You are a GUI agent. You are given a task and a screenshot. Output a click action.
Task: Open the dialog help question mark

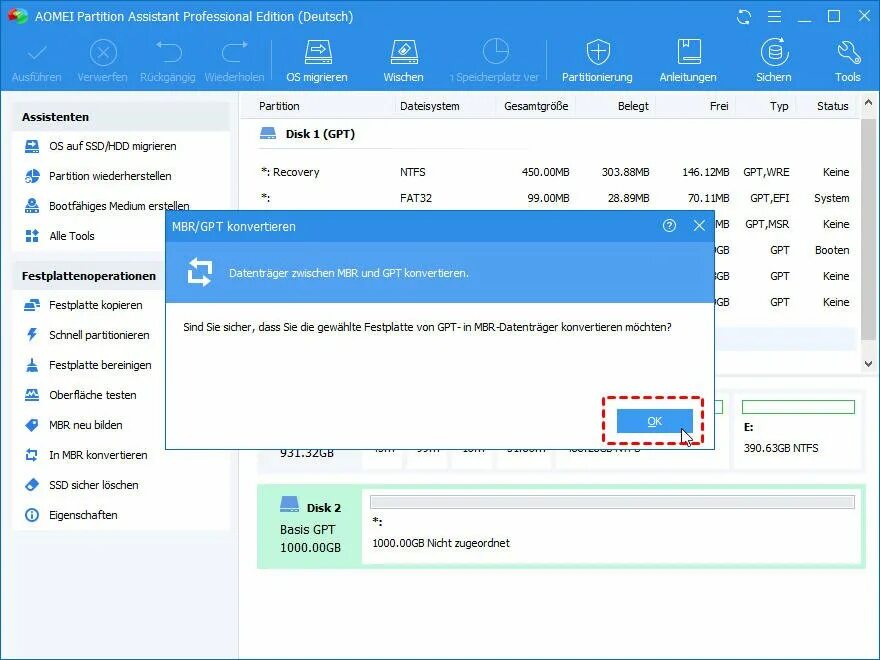668,226
